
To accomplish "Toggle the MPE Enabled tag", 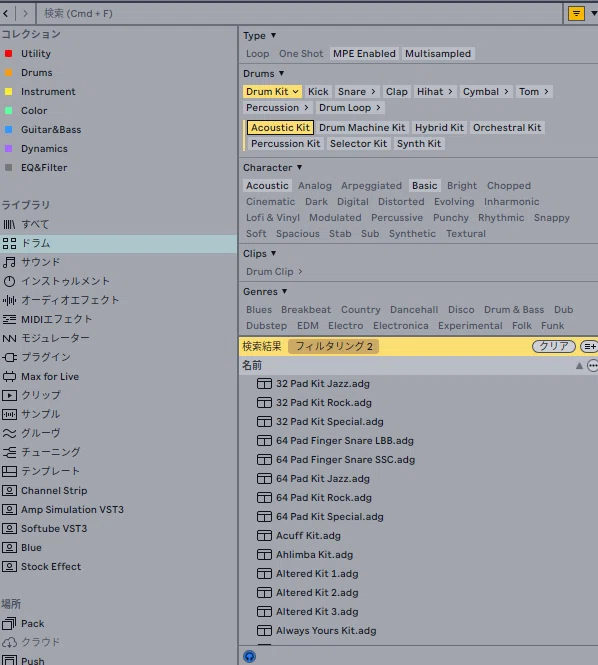I will [364, 54].
